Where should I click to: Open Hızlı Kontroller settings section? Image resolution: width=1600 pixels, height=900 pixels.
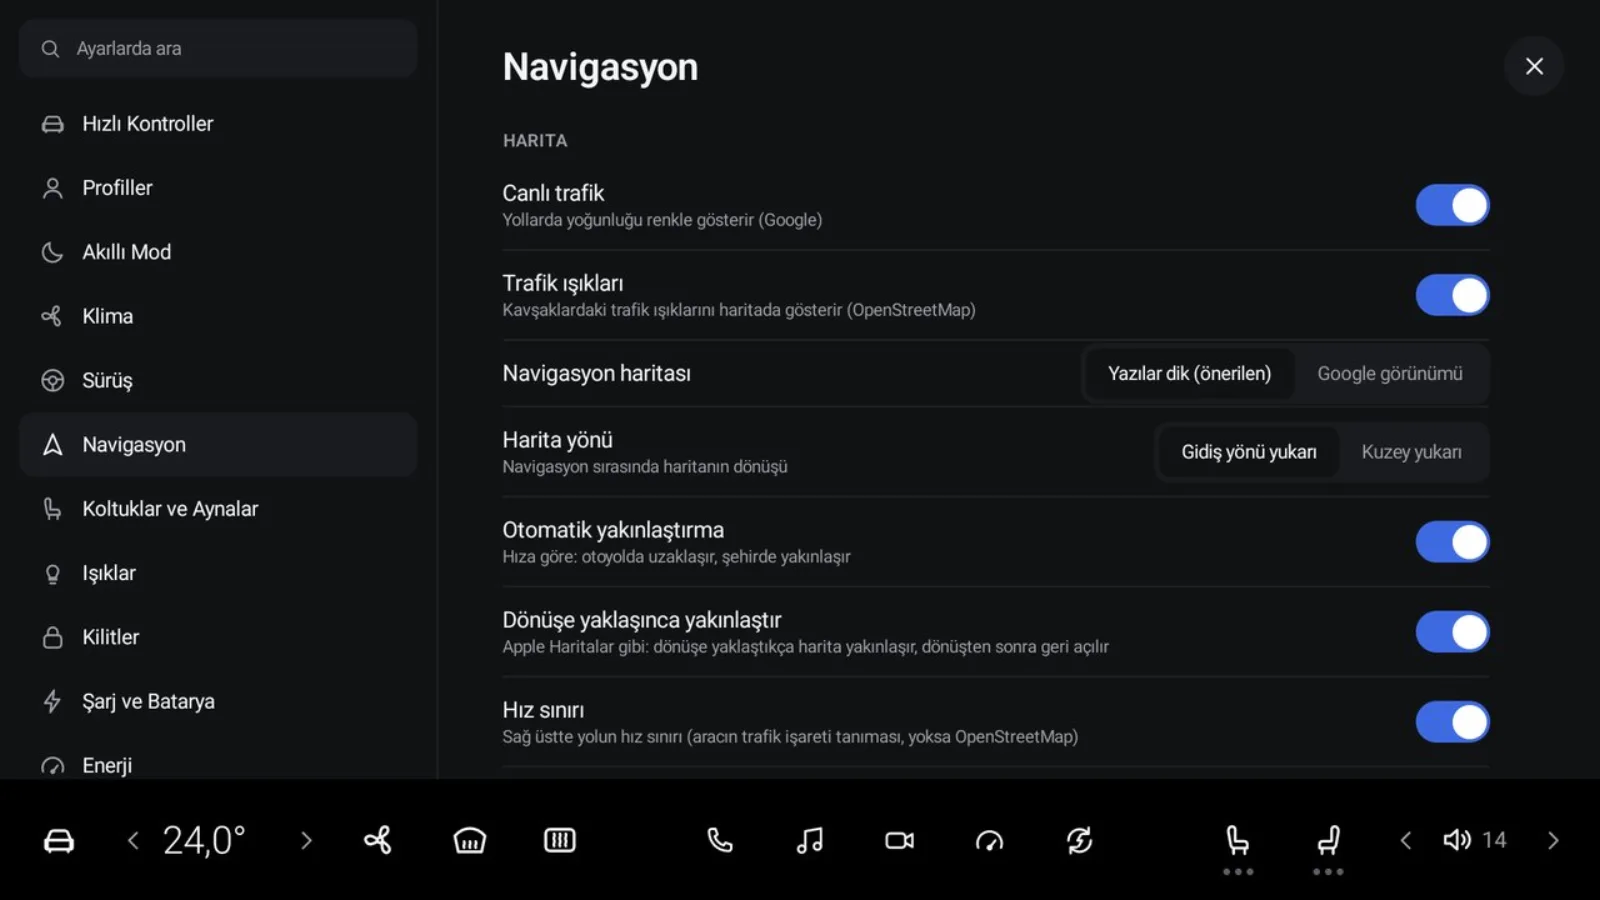[218, 124]
